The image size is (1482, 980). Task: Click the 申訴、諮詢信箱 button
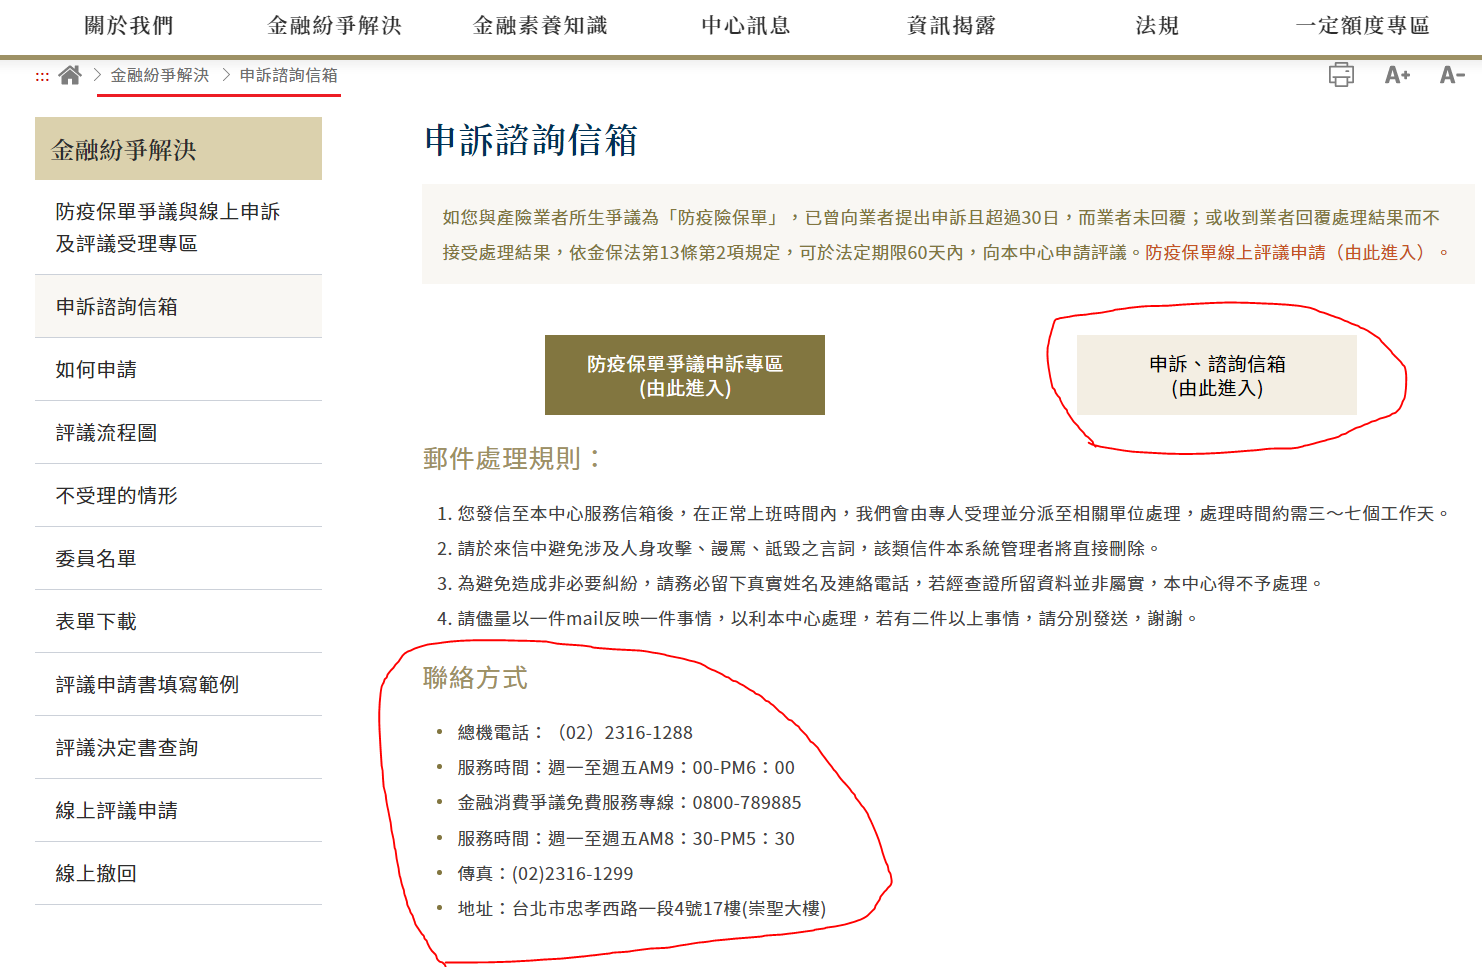(1216, 375)
